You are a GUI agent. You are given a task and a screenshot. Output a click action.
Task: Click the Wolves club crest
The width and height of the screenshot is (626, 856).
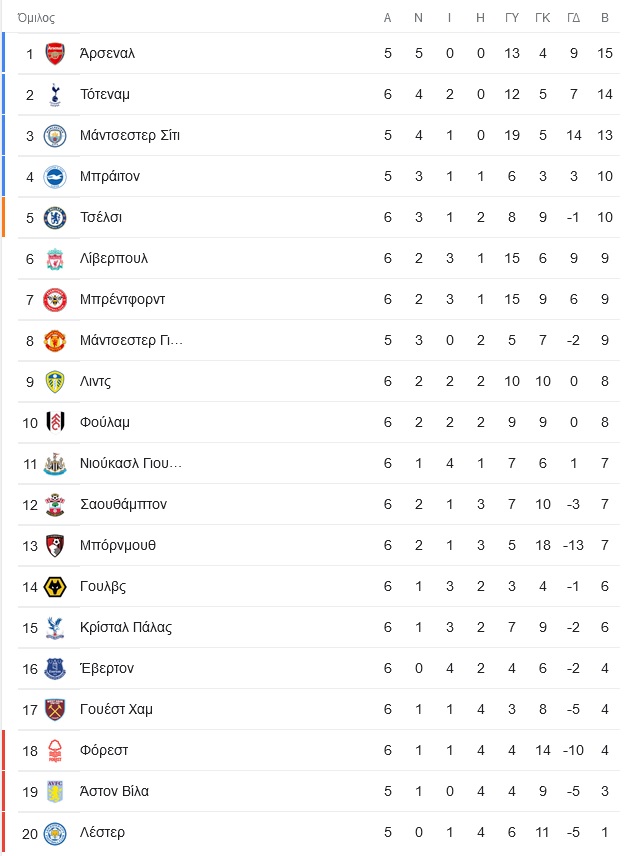point(55,587)
